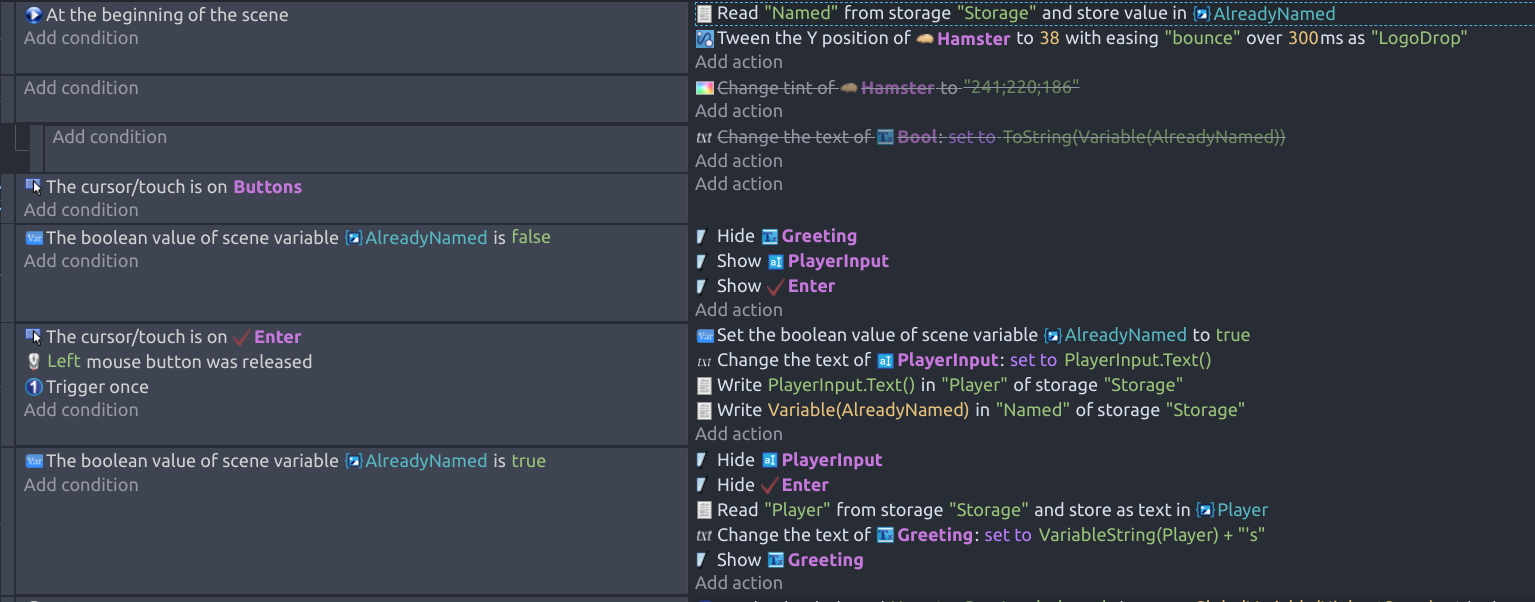
Task: Click 'Add action' below Write "Named" storage action
Action: pyautogui.click(x=739, y=434)
